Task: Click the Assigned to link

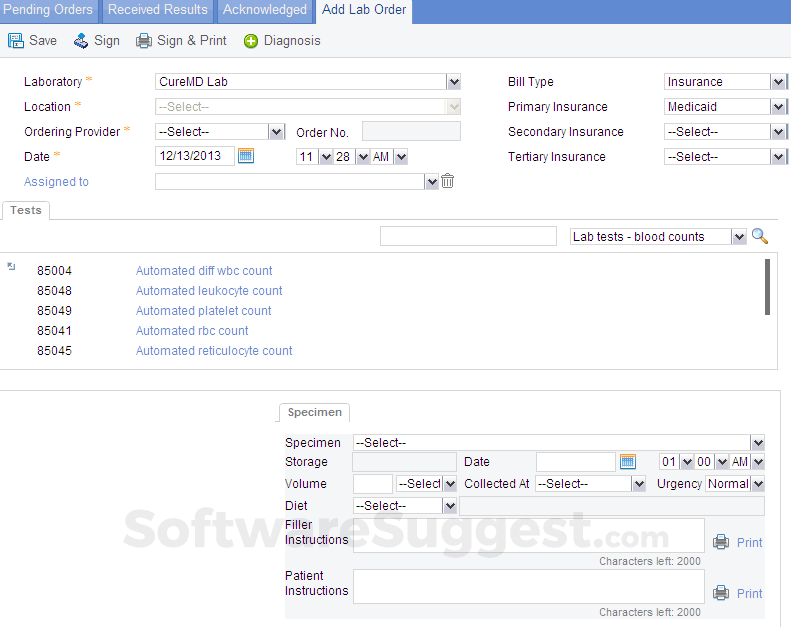Action: tap(56, 182)
